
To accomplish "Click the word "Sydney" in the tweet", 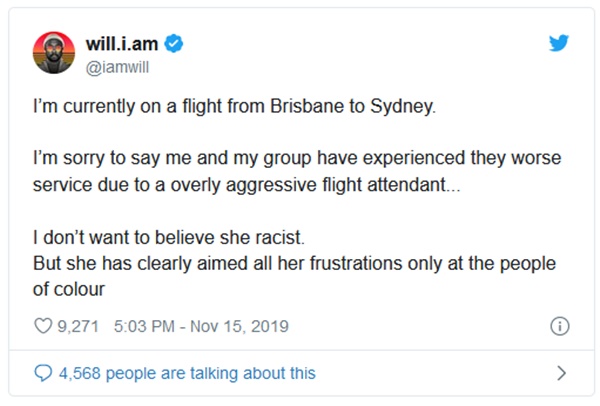I will [x=408, y=106].
